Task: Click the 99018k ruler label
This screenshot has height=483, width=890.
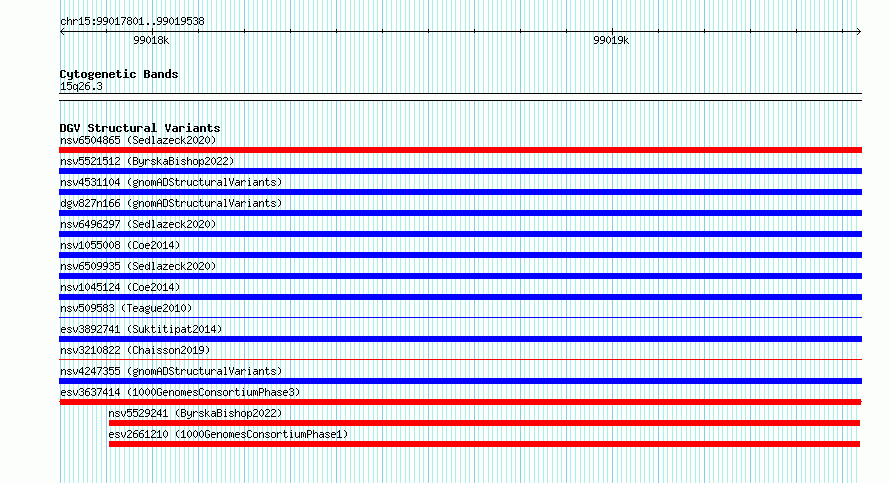Action: click(151, 40)
